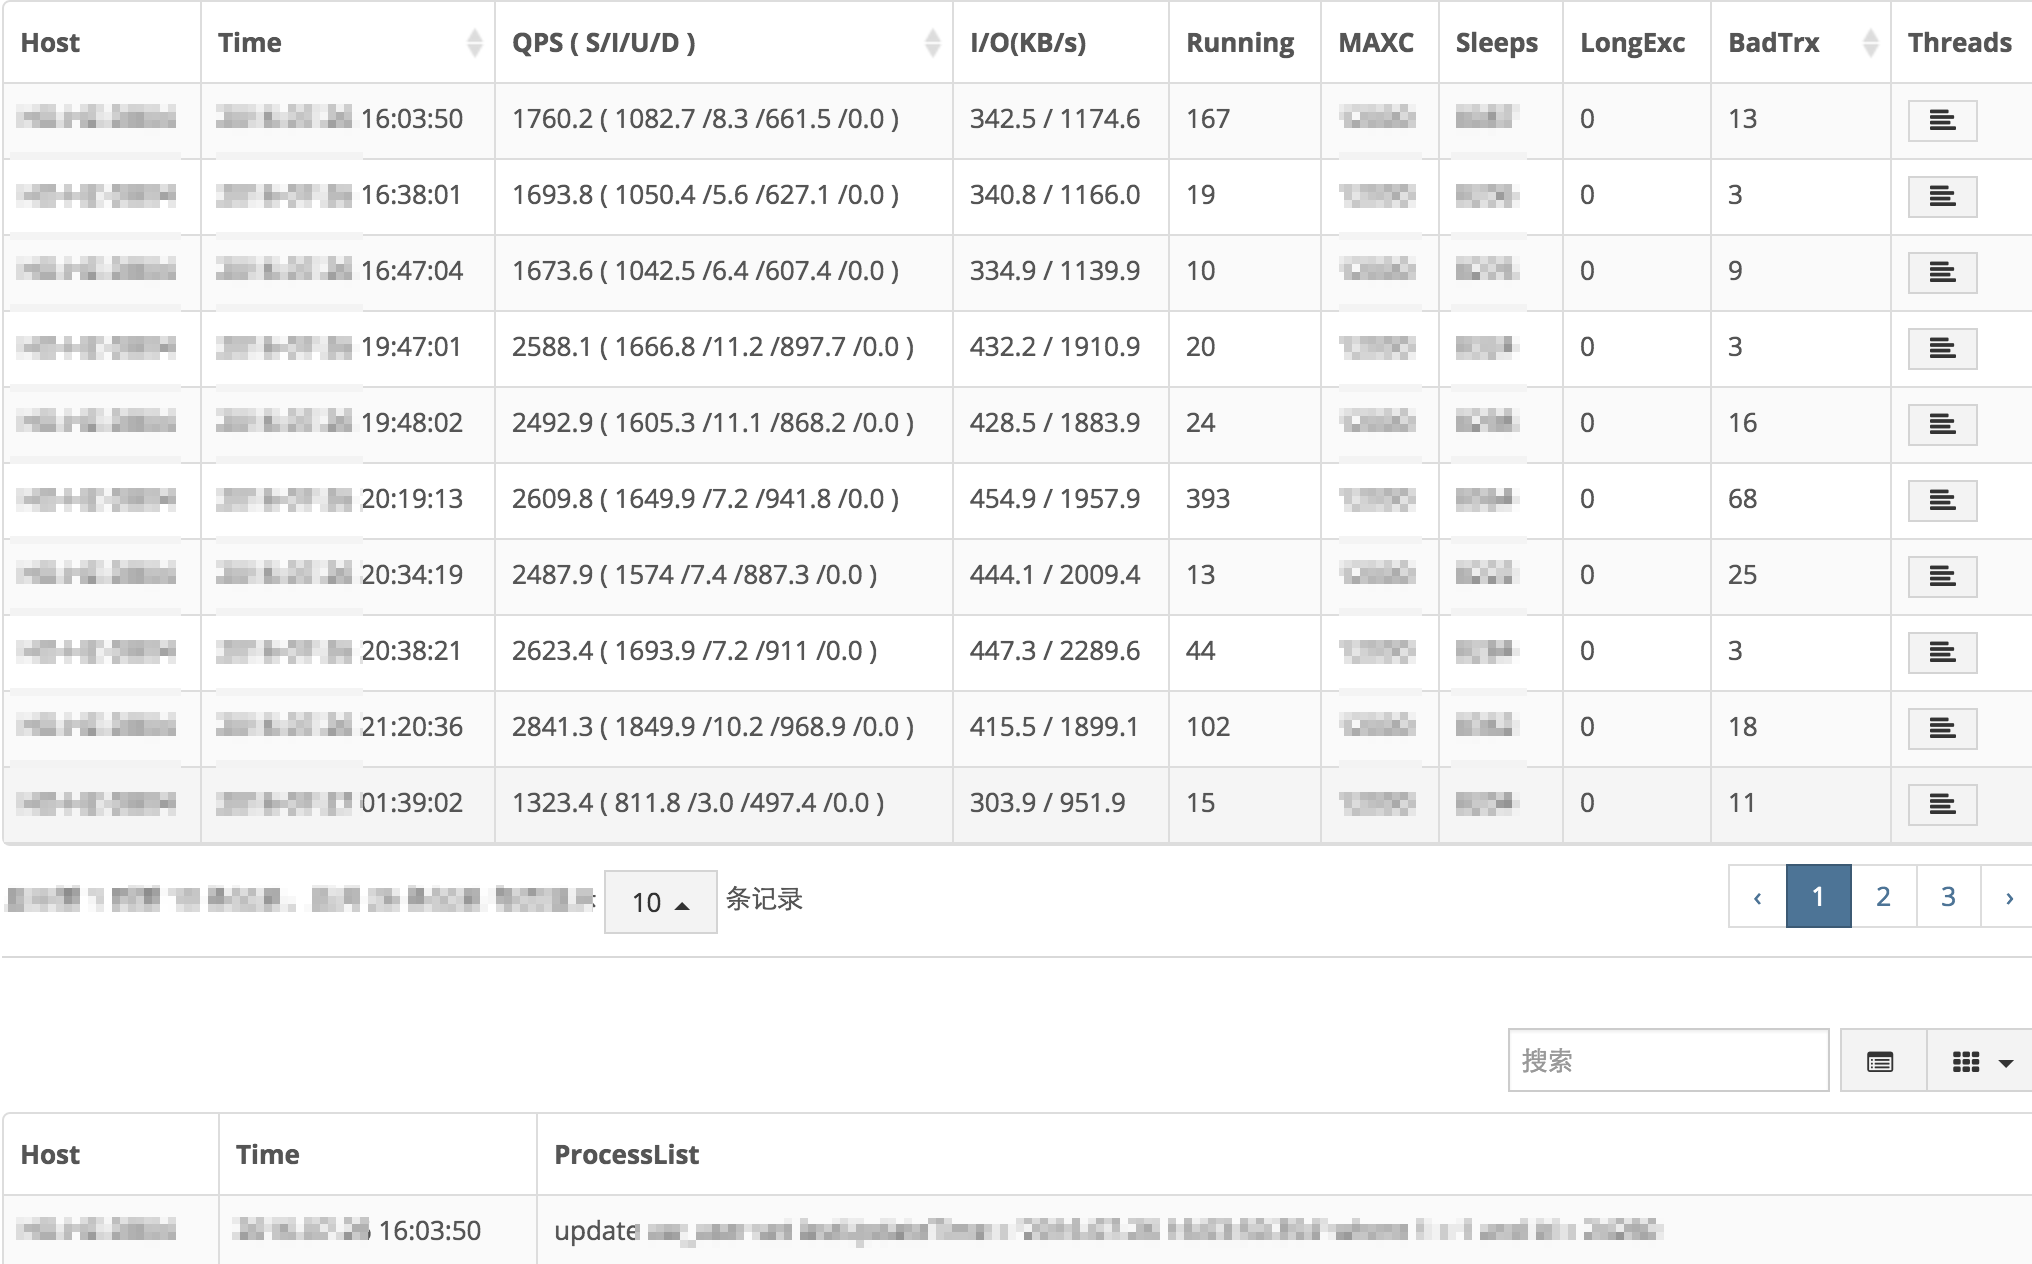2032x1264 pixels.
Task: Go to page 3
Action: tap(1947, 897)
